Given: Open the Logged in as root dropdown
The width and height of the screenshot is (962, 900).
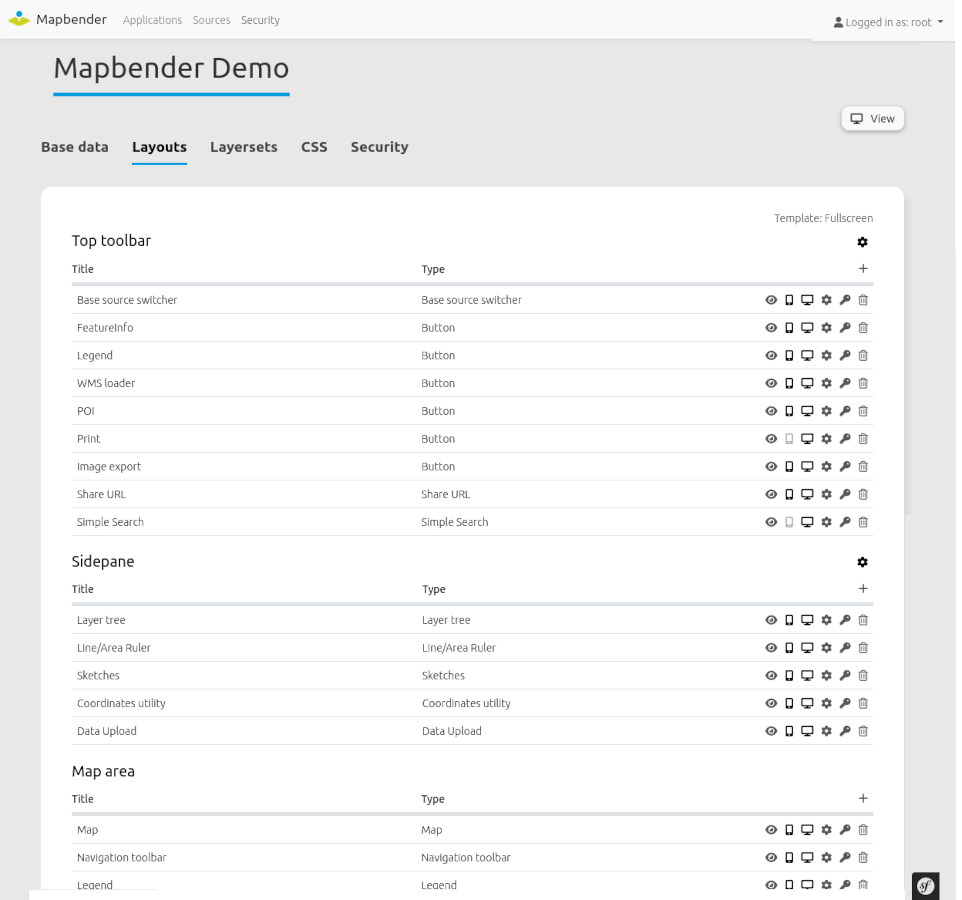Looking at the screenshot, I should coord(888,22).
